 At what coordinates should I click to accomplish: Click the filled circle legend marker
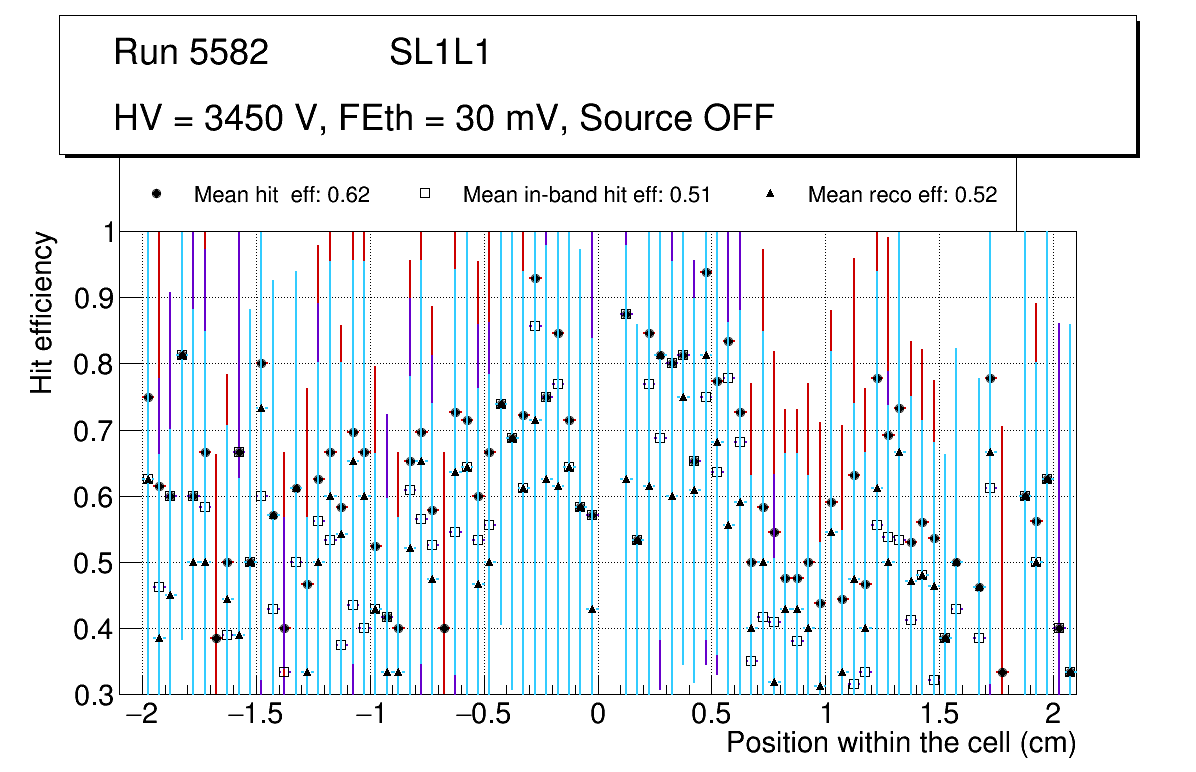(156, 194)
